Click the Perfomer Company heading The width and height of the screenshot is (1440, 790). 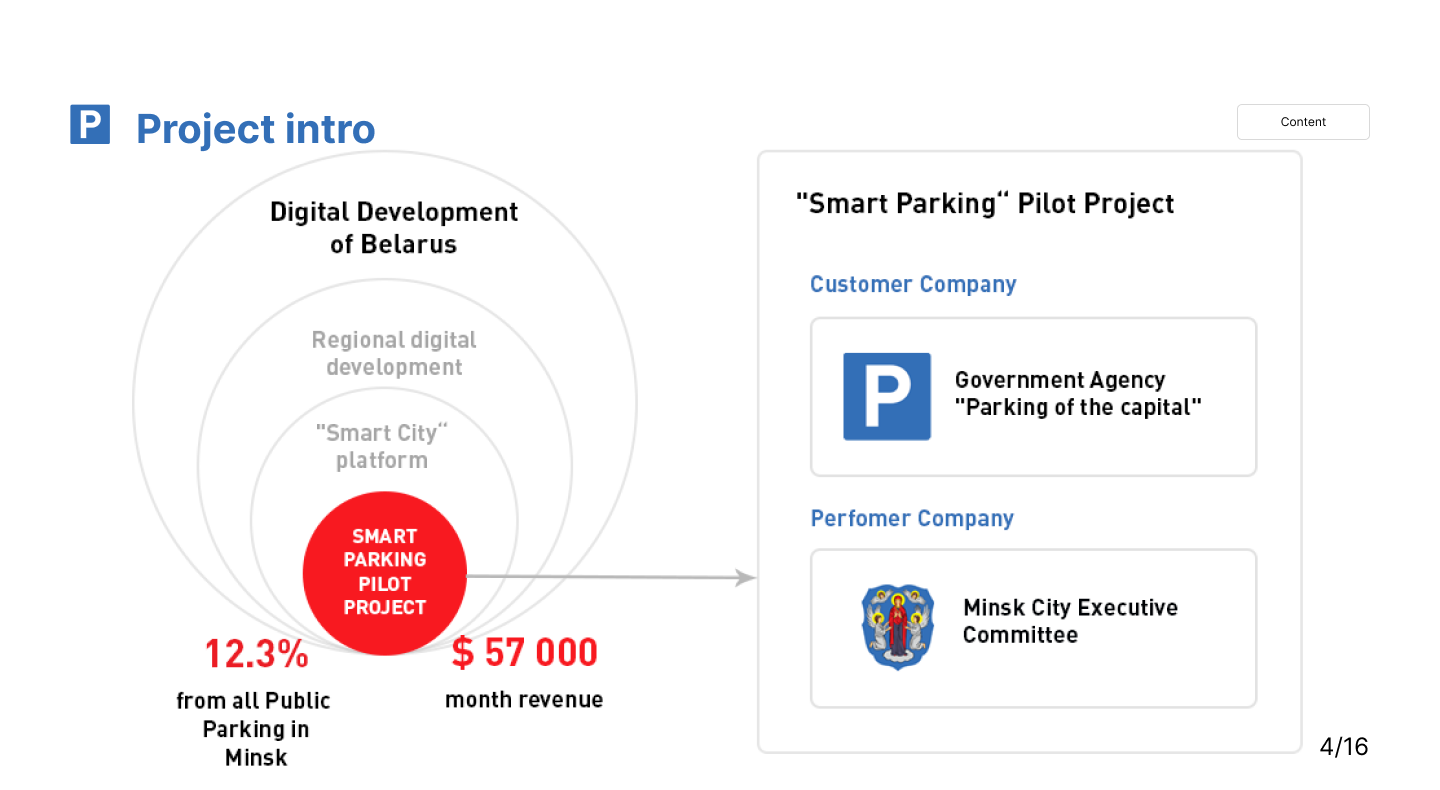coord(912,518)
